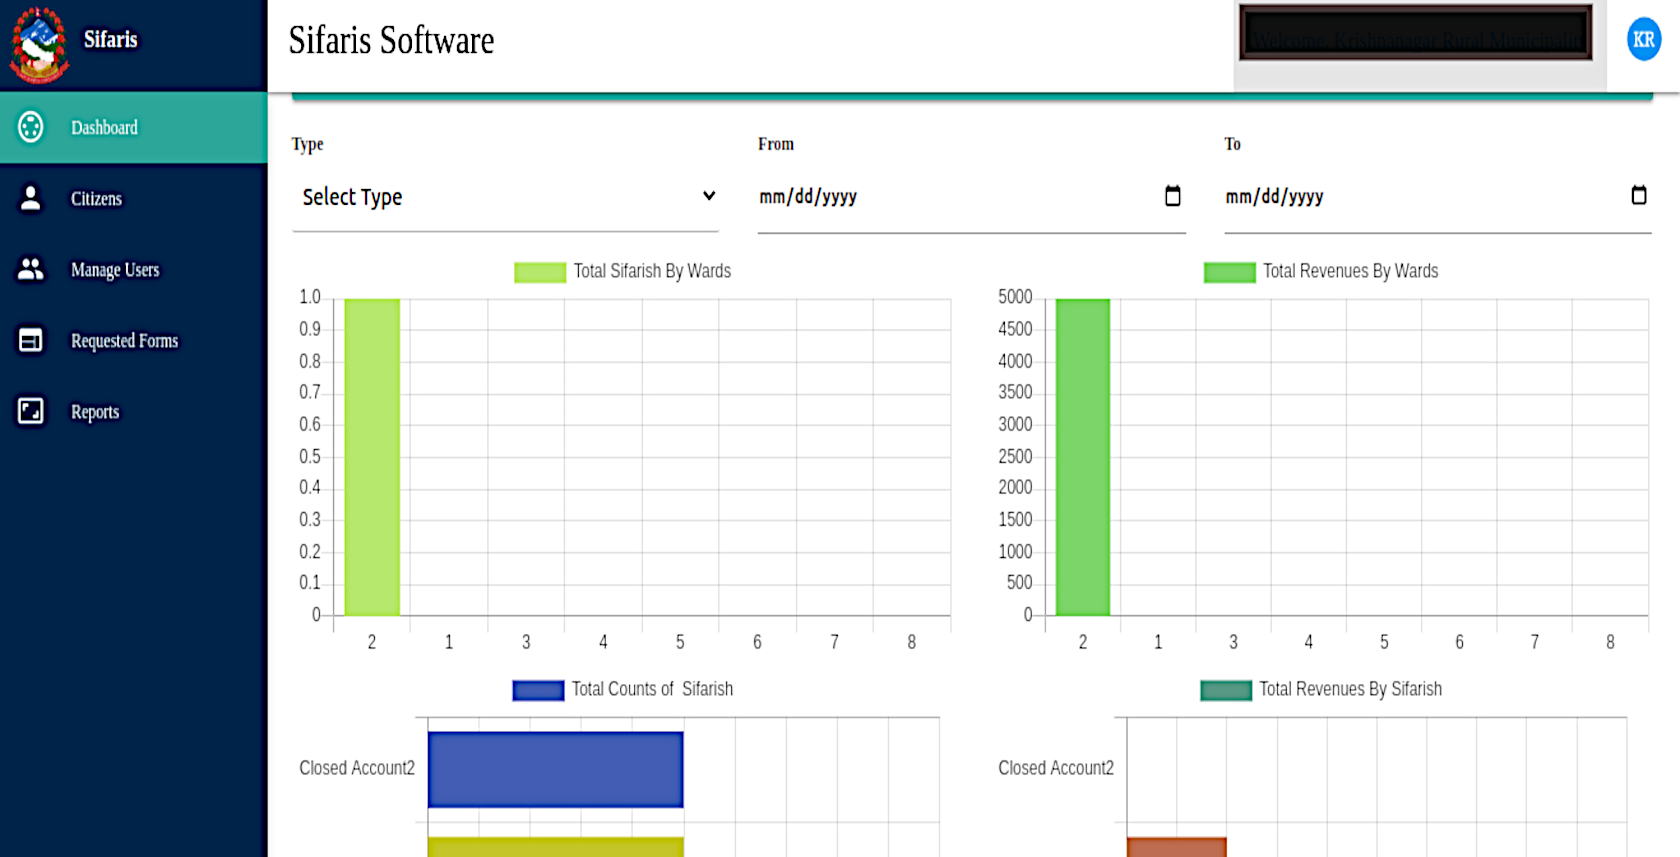Click the Sifaris emblem logo
The image size is (1680, 857).
coord(39,44)
